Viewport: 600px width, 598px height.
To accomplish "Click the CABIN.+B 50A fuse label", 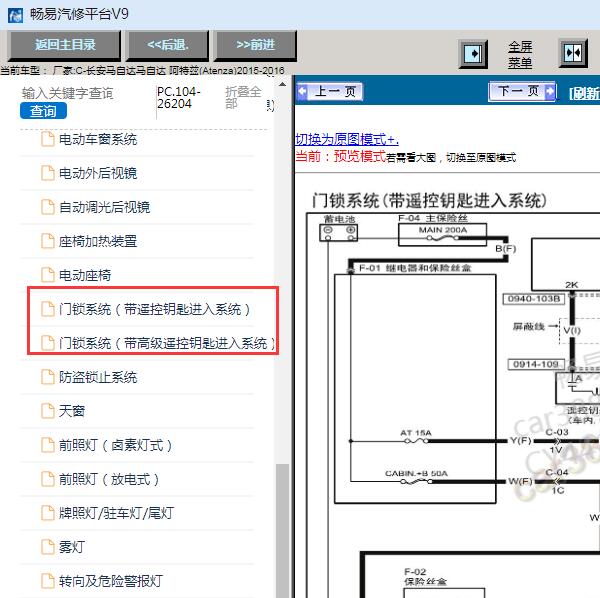I will pos(416,474).
